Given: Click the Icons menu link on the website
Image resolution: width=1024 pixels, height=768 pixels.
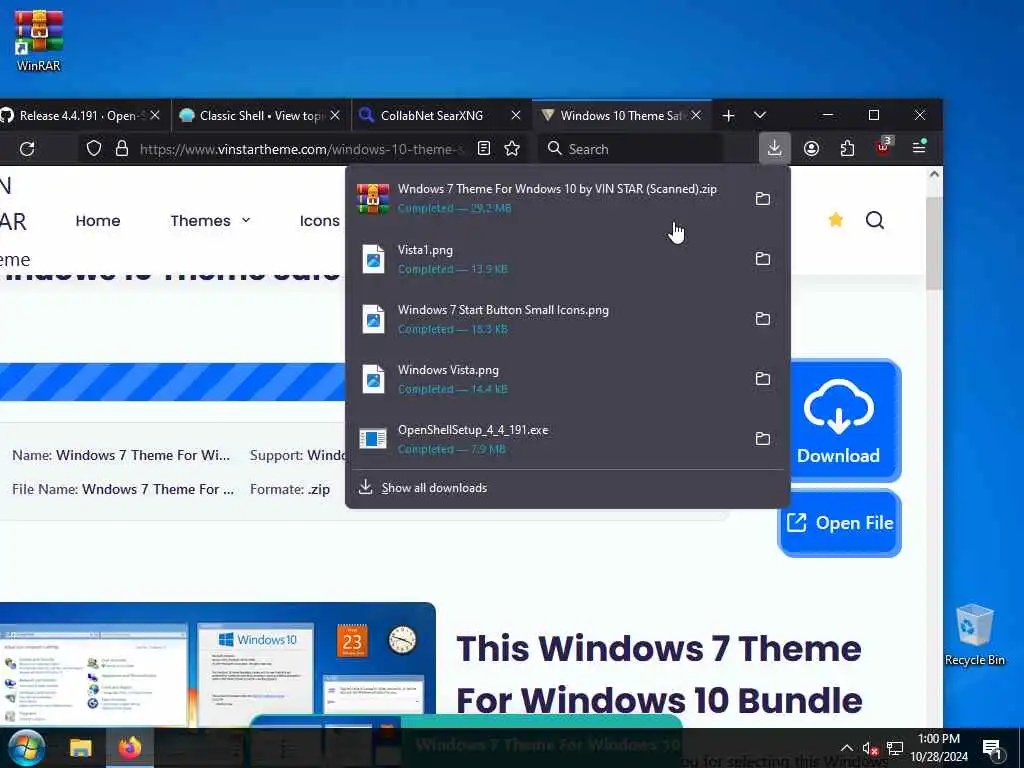Looking at the screenshot, I should 319,221.
